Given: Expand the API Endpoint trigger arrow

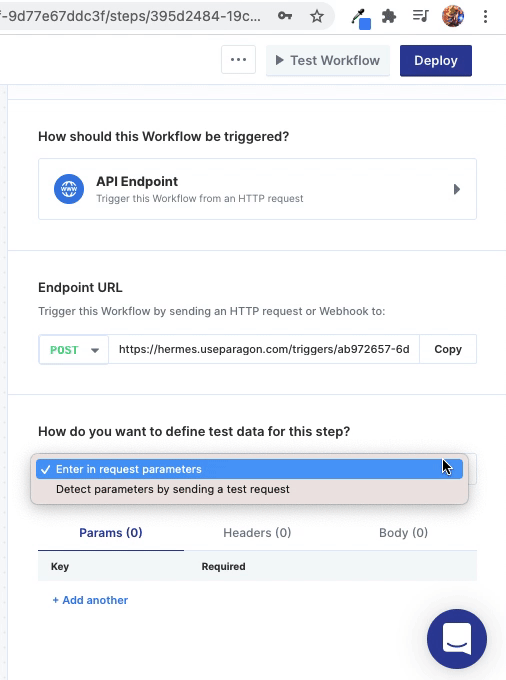Looking at the screenshot, I should pyautogui.click(x=457, y=190).
